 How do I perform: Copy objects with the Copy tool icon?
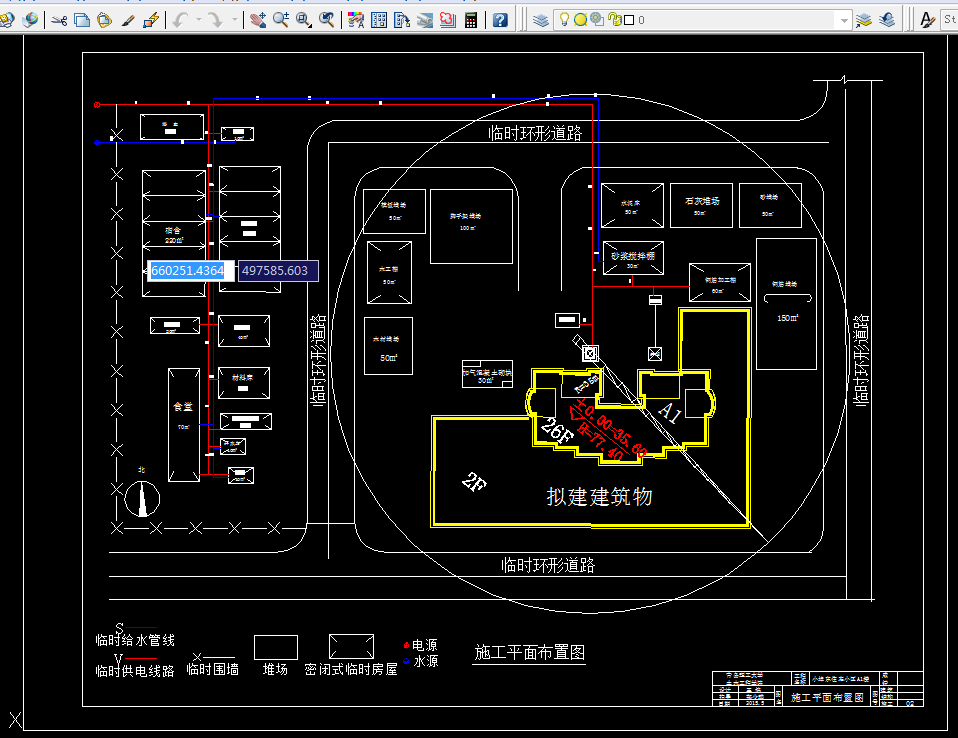pos(81,18)
